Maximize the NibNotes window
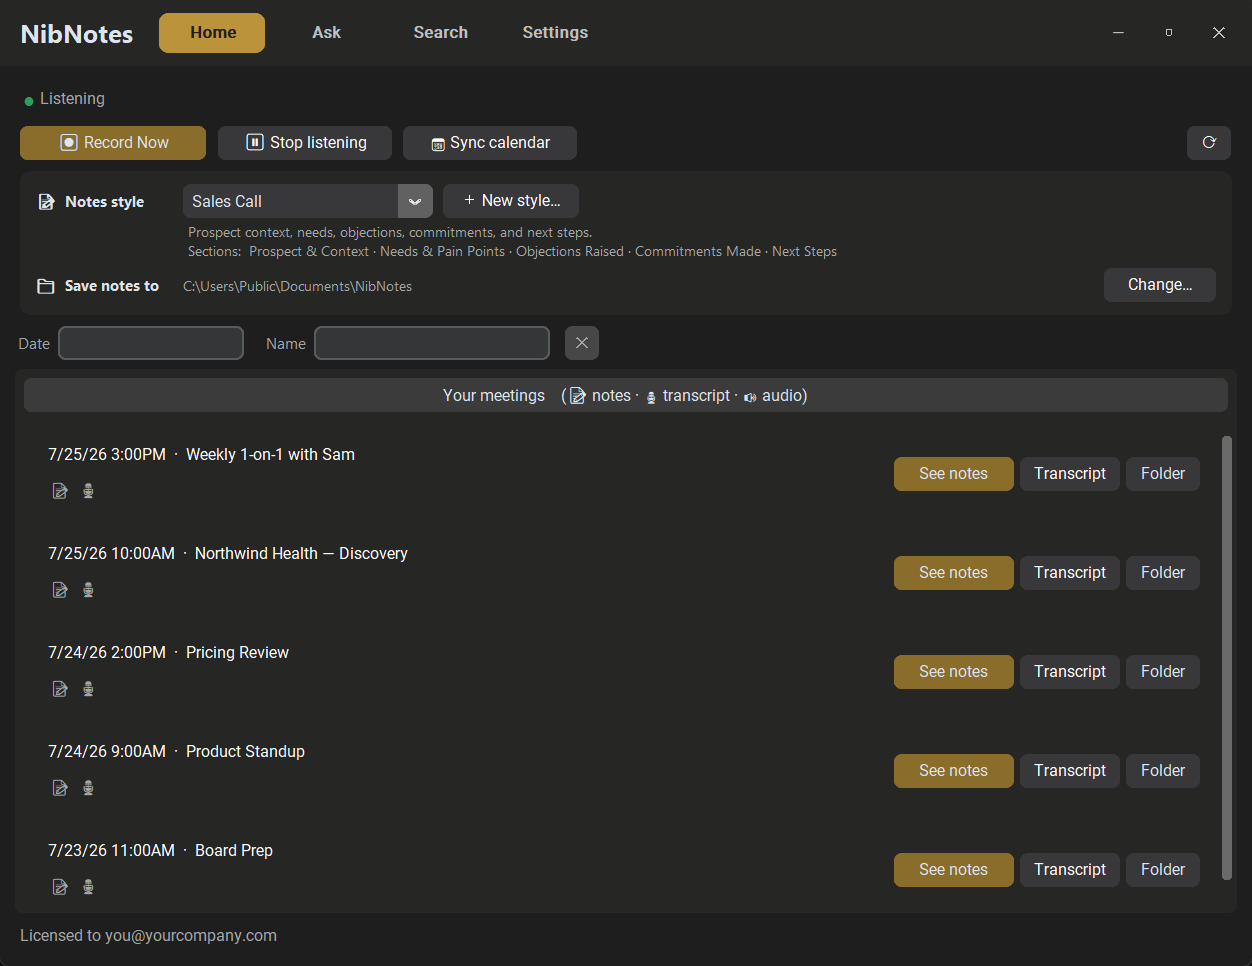The width and height of the screenshot is (1252, 966). (1168, 33)
